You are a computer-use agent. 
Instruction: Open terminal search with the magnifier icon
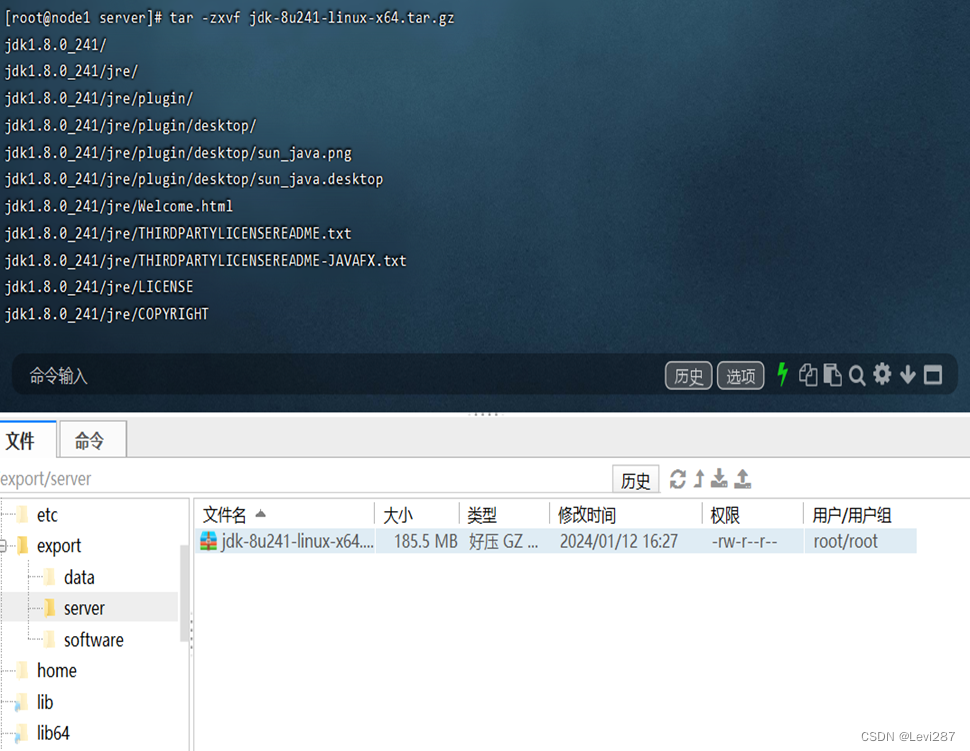pyautogui.click(x=857, y=375)
